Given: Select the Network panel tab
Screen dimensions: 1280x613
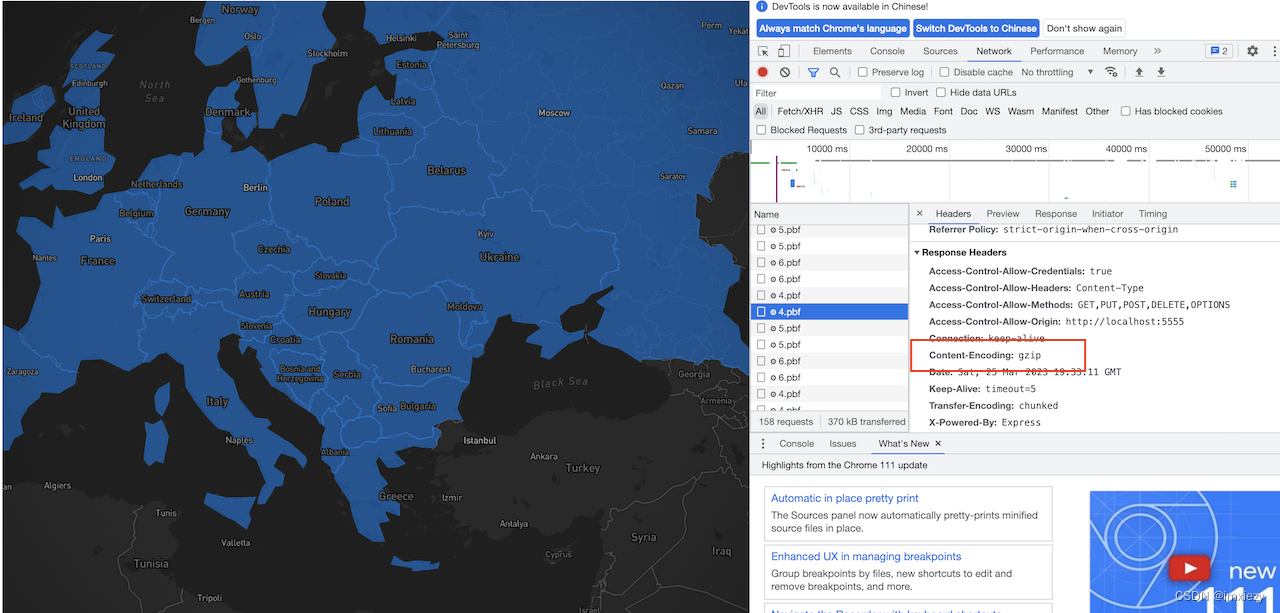Looking at the screenshot, I should (x=994, y=51).
